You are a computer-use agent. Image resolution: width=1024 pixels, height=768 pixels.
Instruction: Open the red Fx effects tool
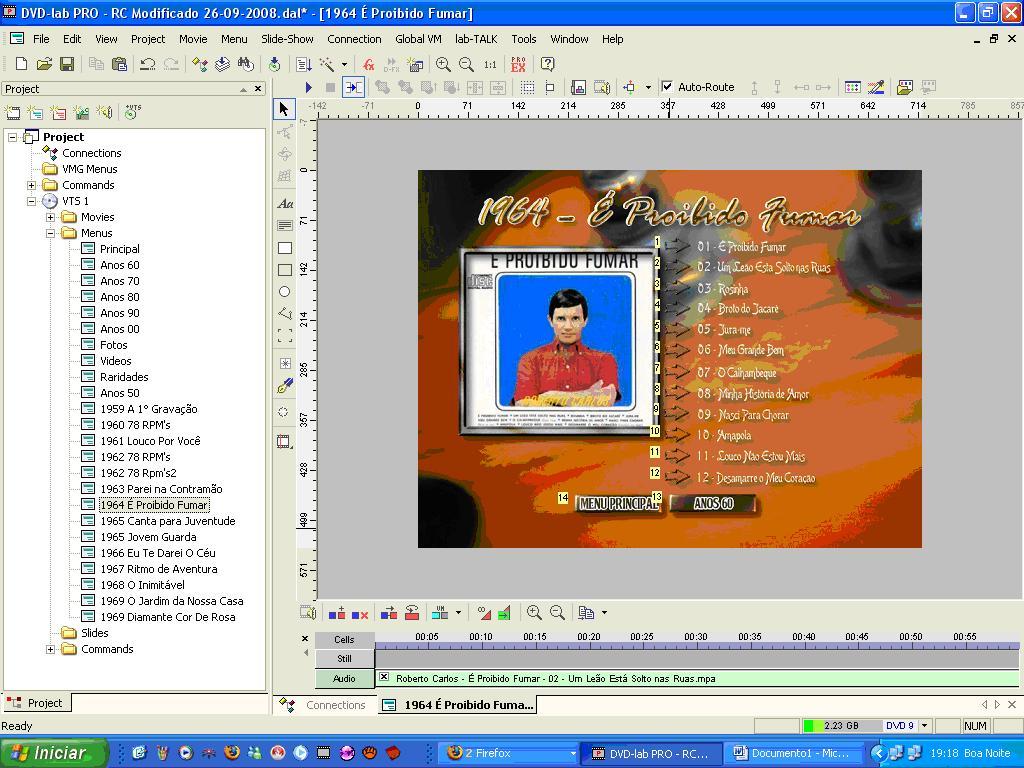(x=369, y=64)
